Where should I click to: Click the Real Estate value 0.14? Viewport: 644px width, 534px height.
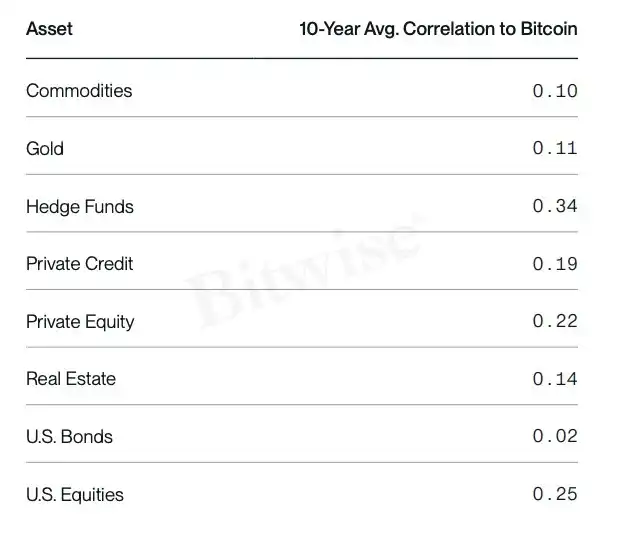tap(555, 379)
